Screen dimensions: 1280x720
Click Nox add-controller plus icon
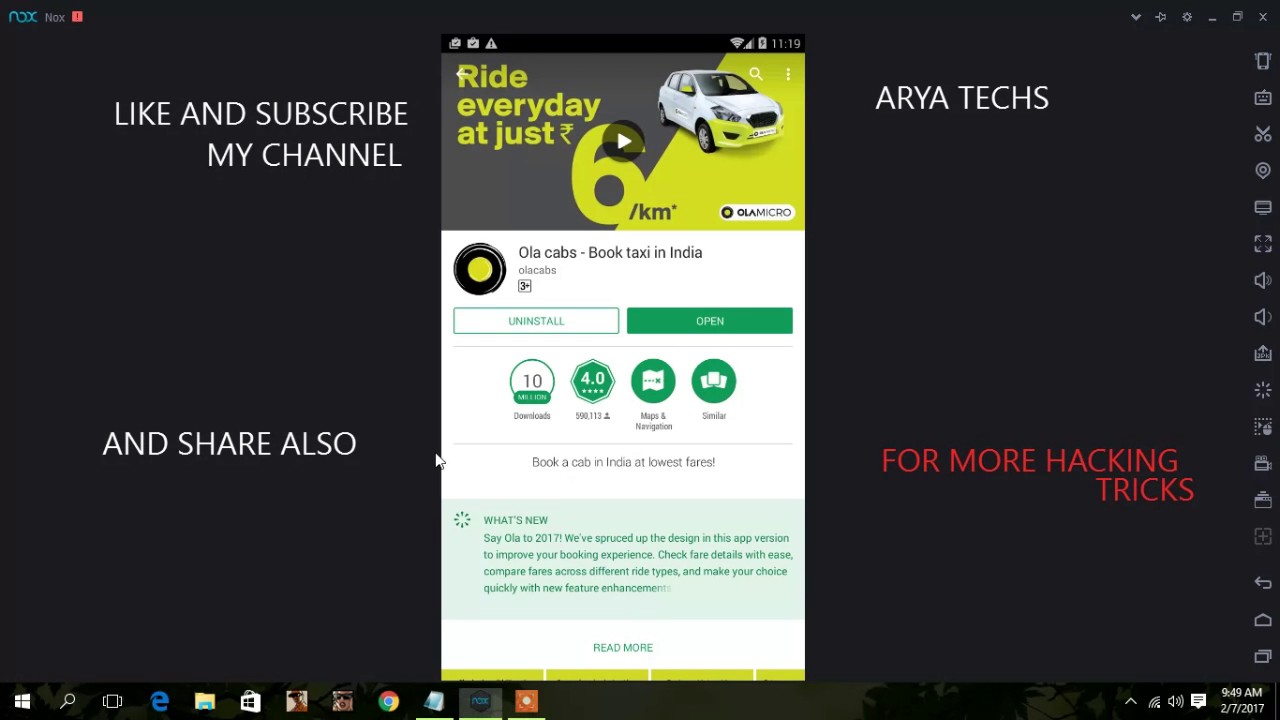click(x=1263, y=536)
